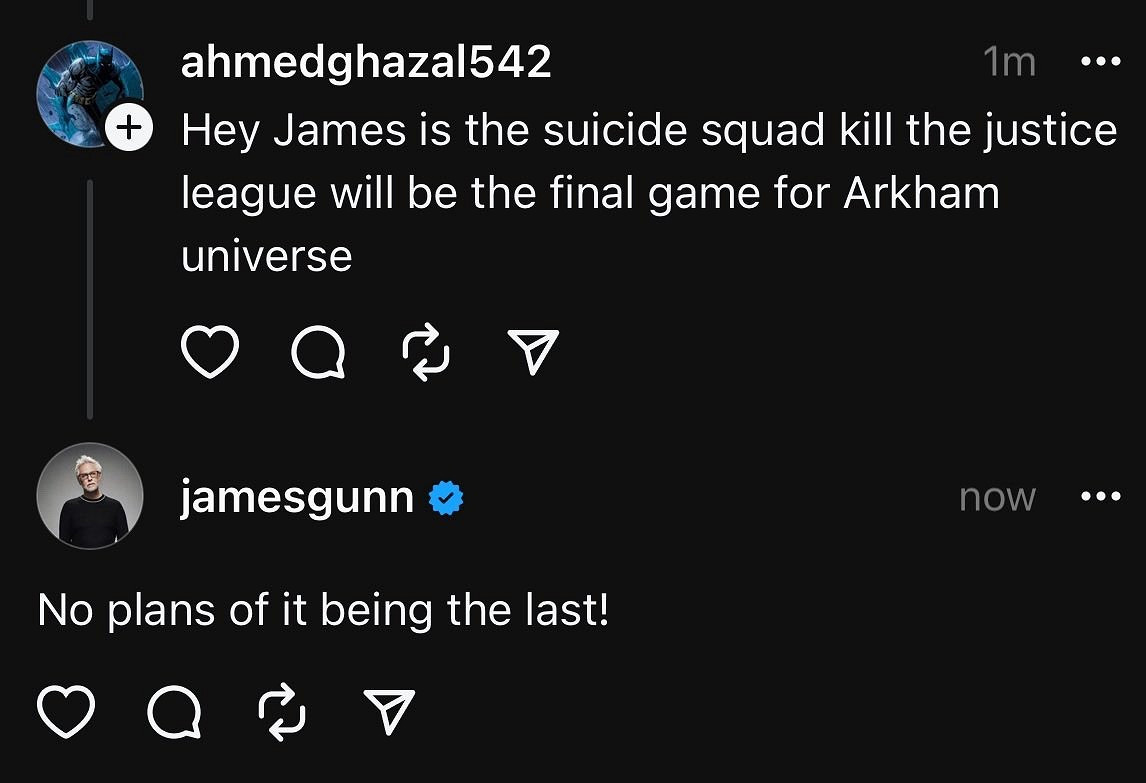Click jamesgunn's blue verified badge
The width and height of the screenshot is (1146, 783).
point(446,498)
